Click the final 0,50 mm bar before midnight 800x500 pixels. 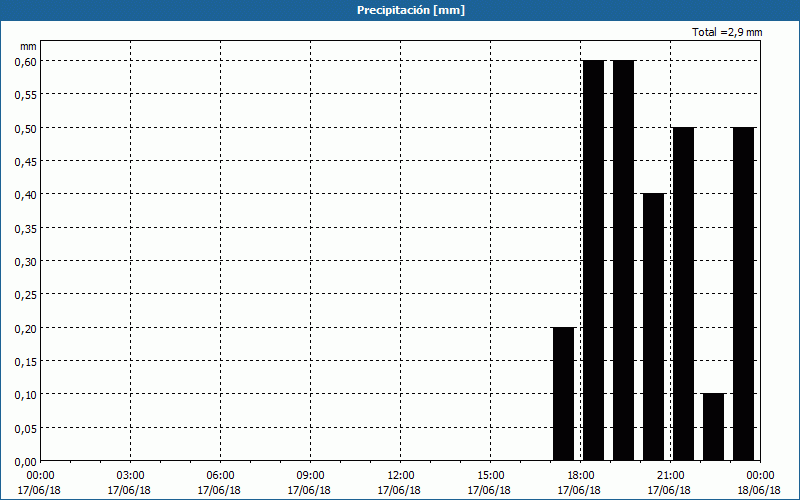[743, 294]
